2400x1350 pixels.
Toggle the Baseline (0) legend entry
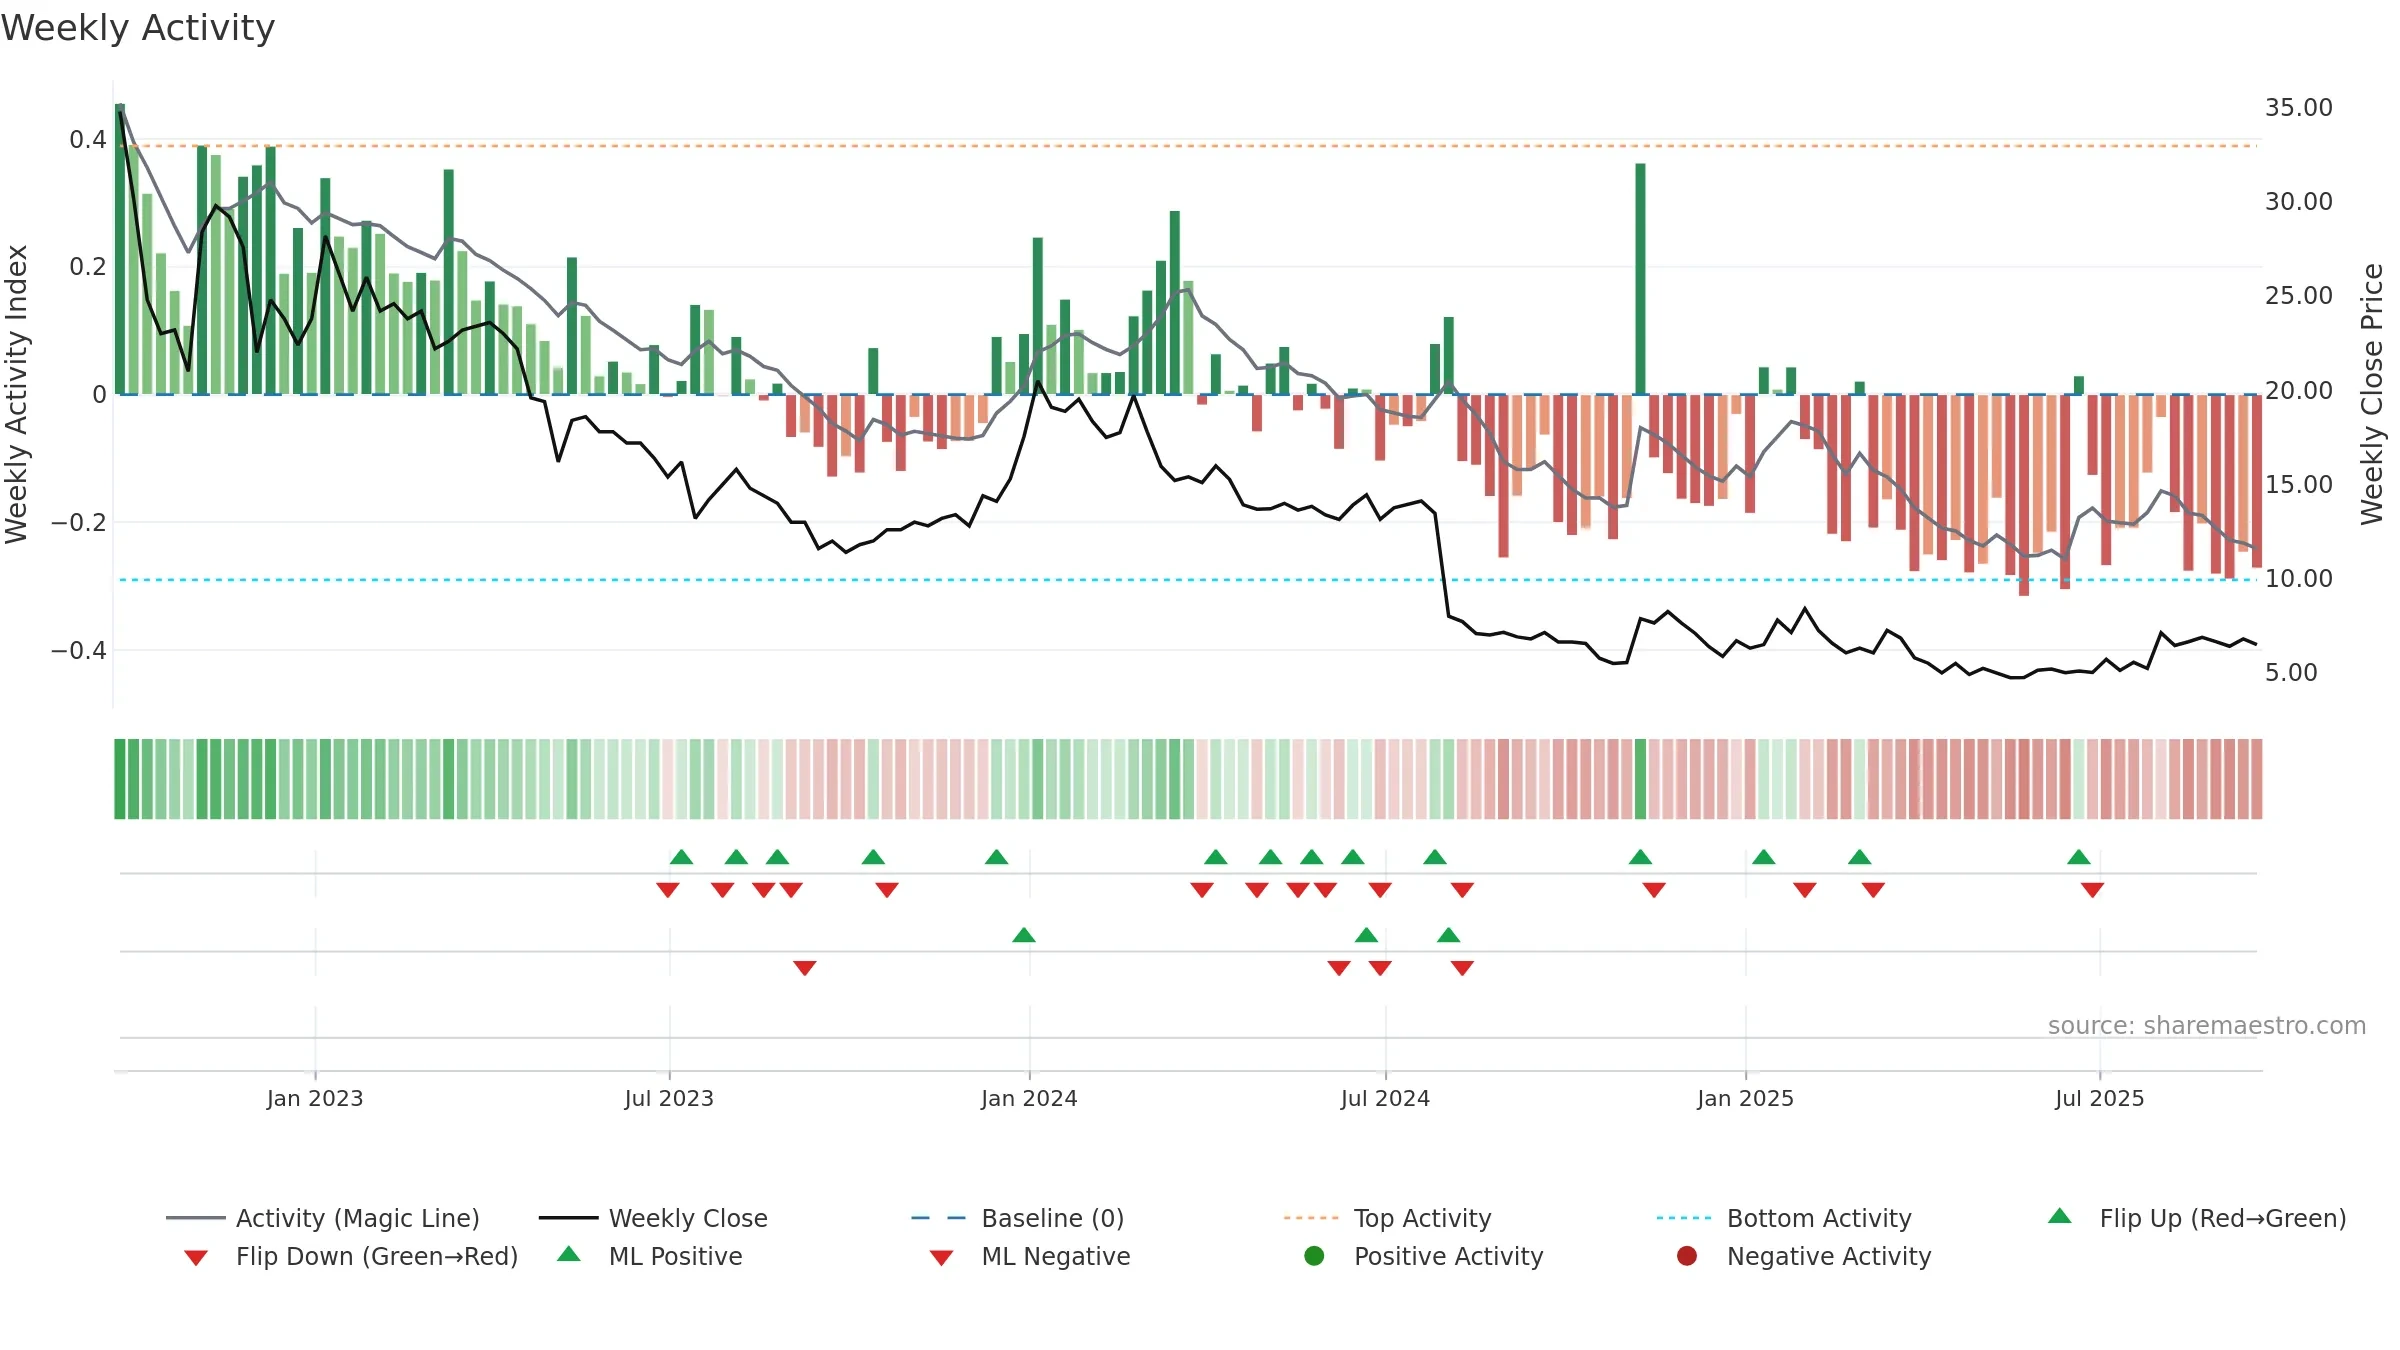(x=1018, y=1218)
